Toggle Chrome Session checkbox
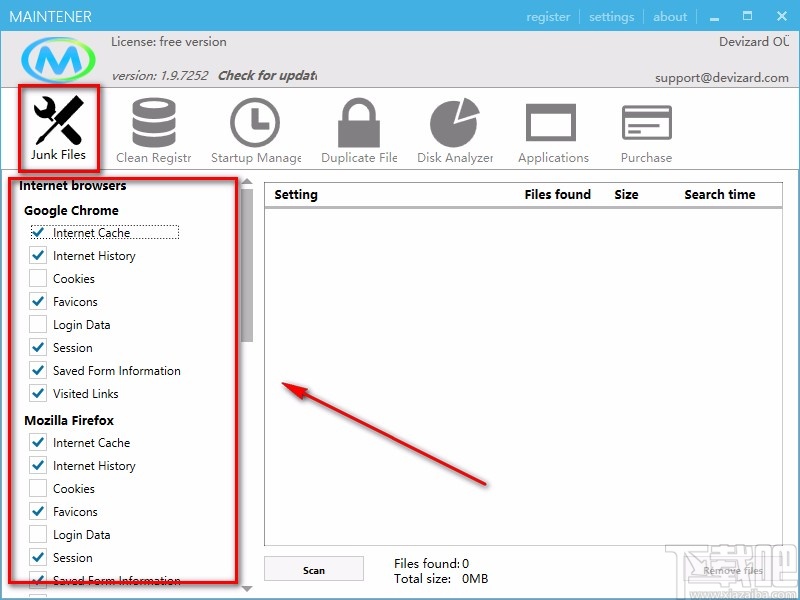Screen dimensions: 800x600 (38, 347)
